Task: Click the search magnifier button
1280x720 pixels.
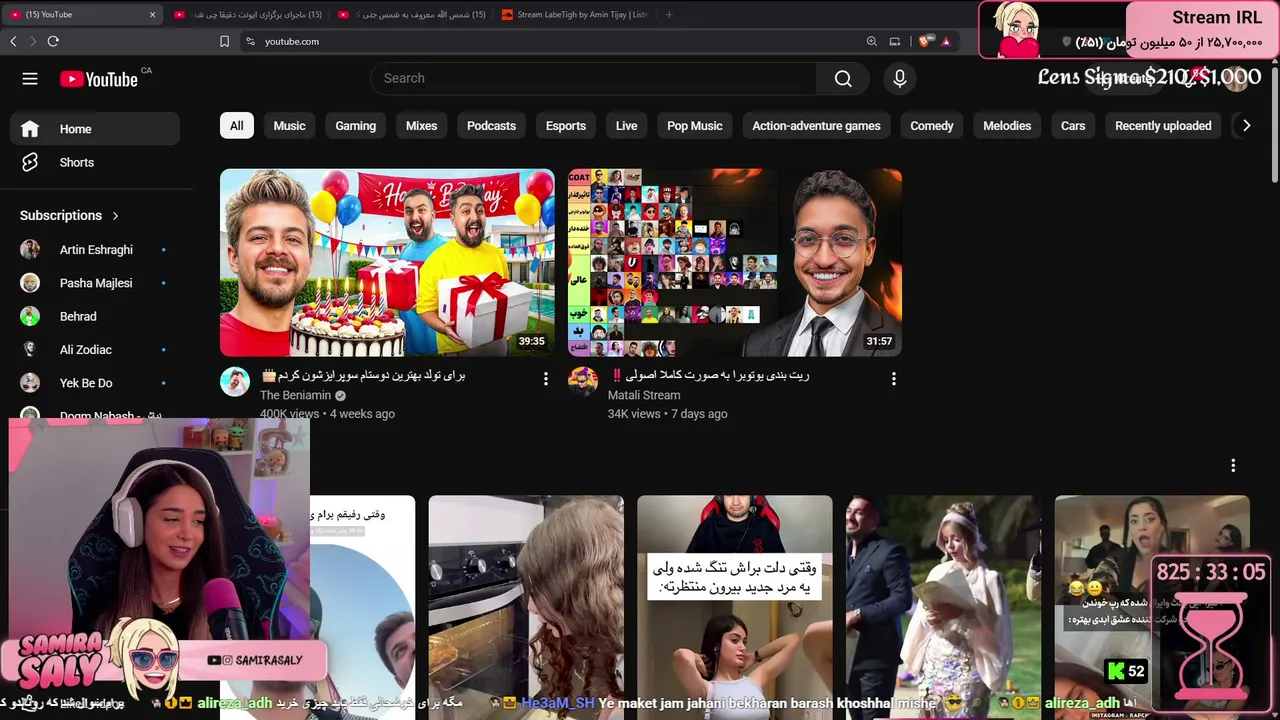Action: [843, 78]
